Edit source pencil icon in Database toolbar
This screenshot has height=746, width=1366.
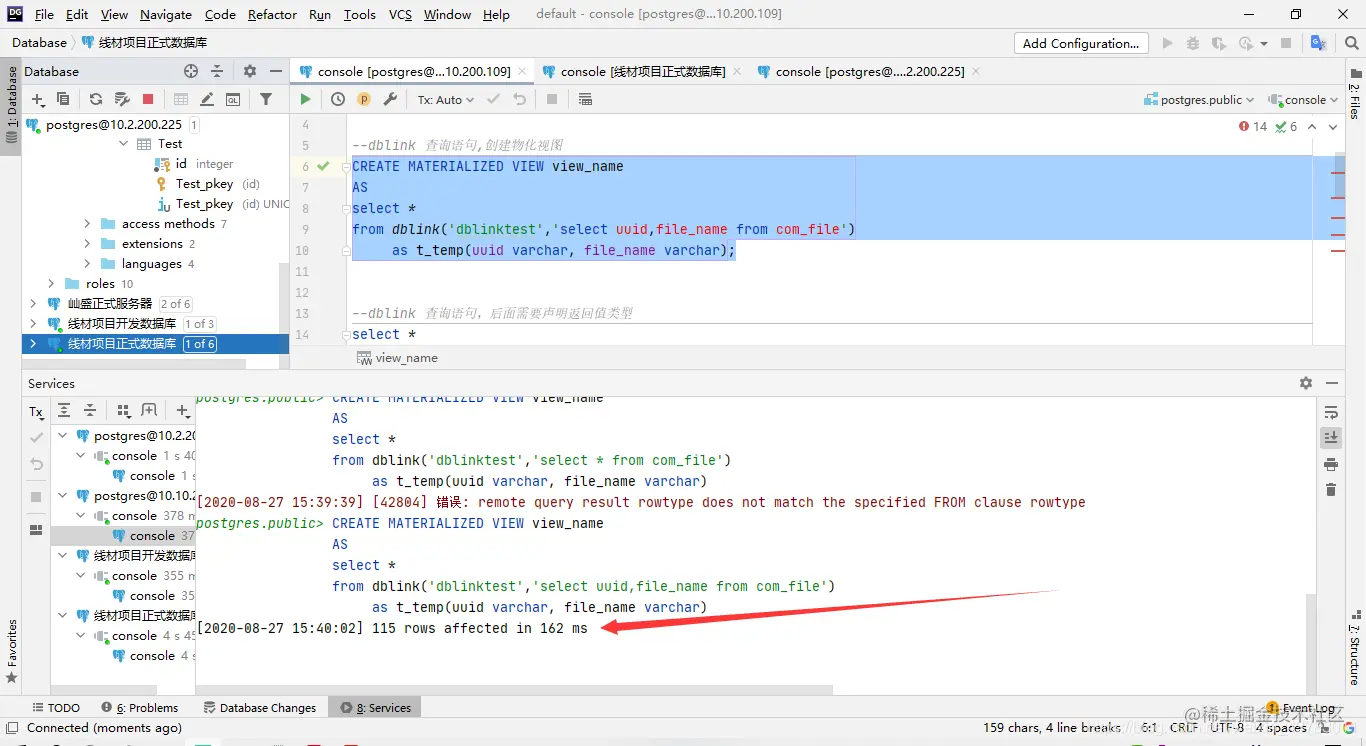tap(207, 99)
